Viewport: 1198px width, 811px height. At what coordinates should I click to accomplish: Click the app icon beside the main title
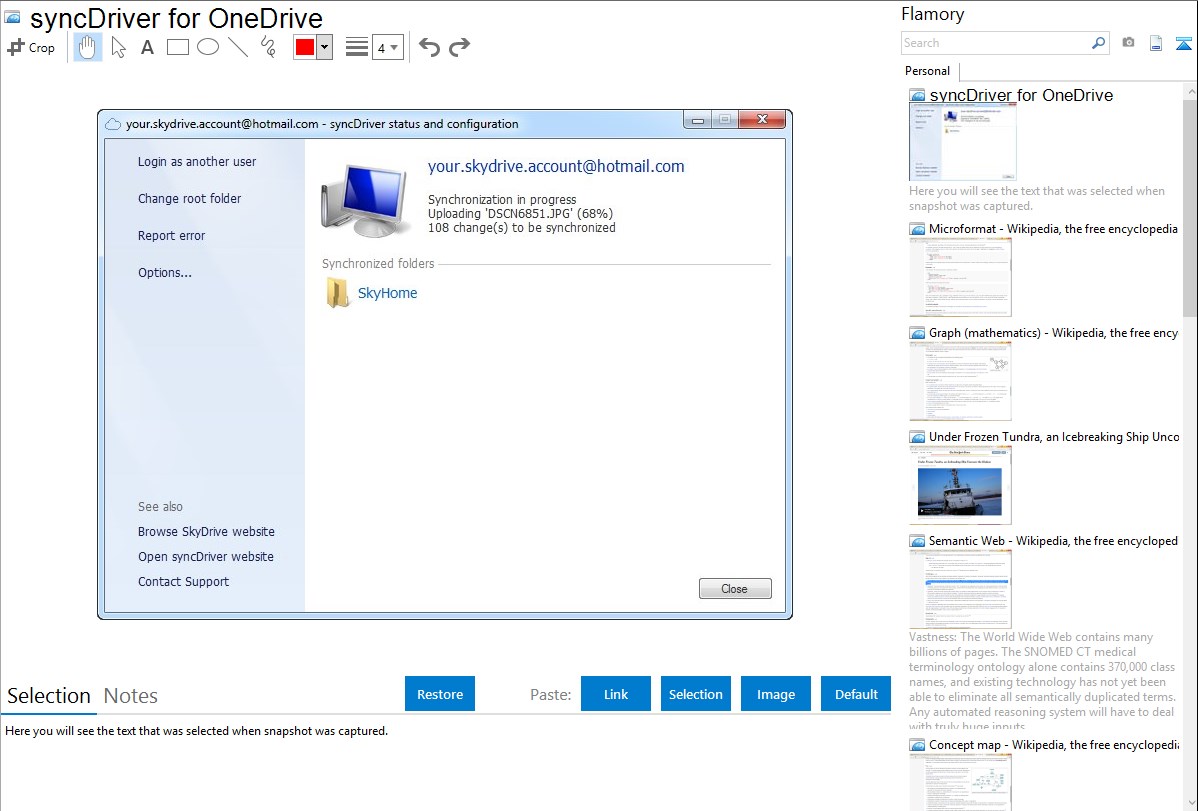12,17
